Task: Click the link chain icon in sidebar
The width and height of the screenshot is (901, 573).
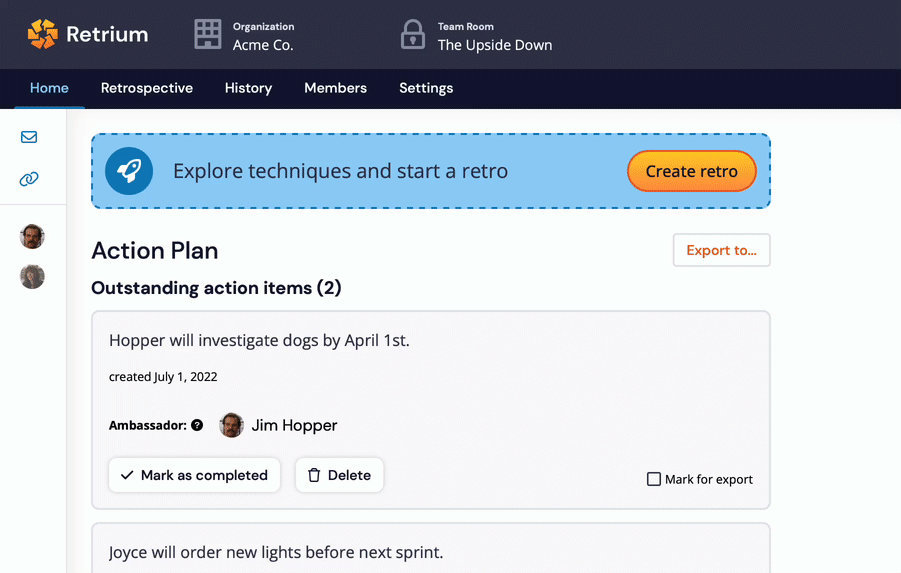Action: [x=29, y=179]
